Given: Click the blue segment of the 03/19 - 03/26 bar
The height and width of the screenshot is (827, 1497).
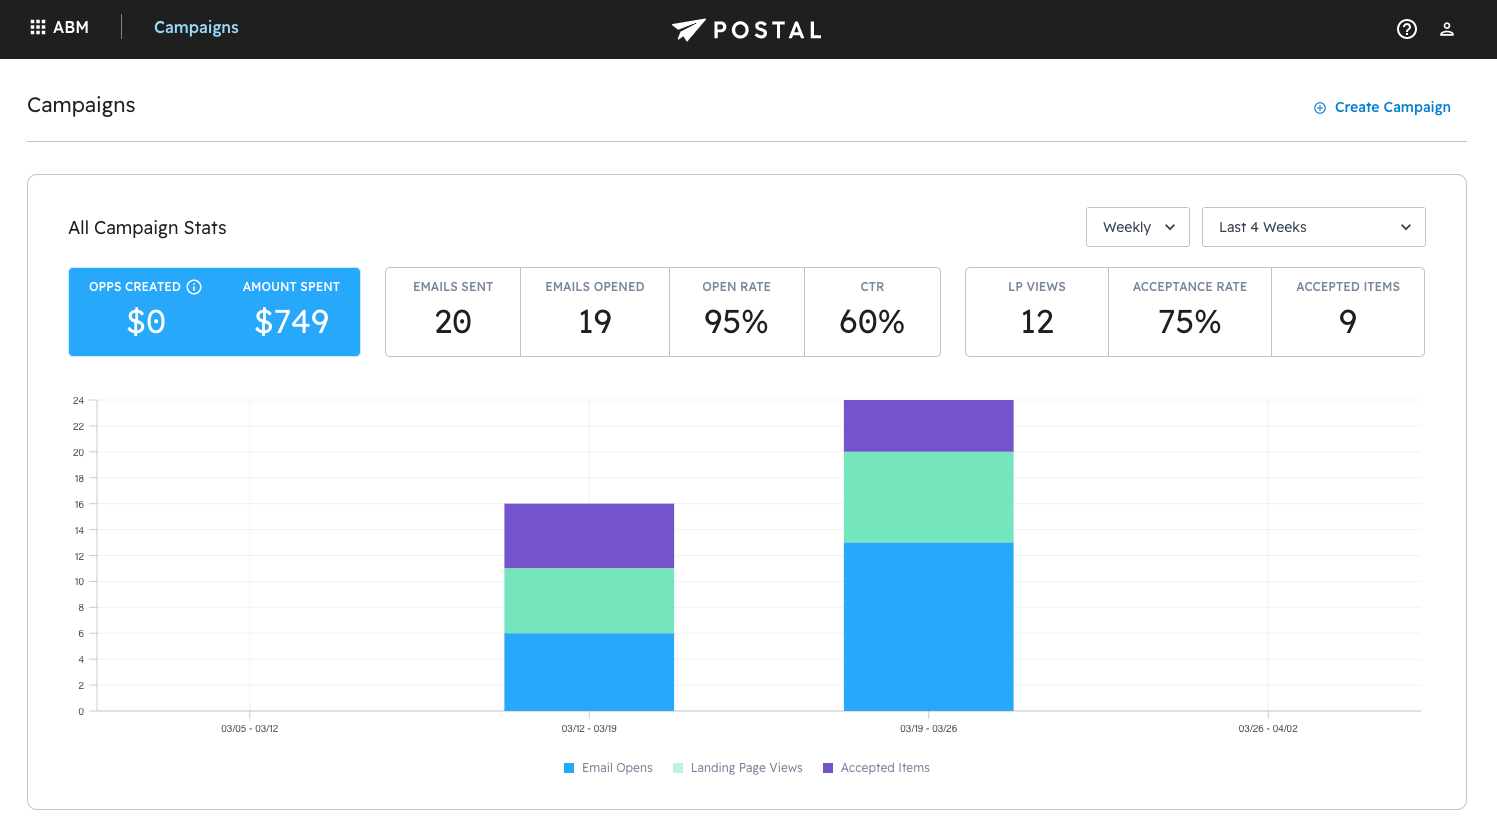Looking at the screenshot, I should pos(928,626).
